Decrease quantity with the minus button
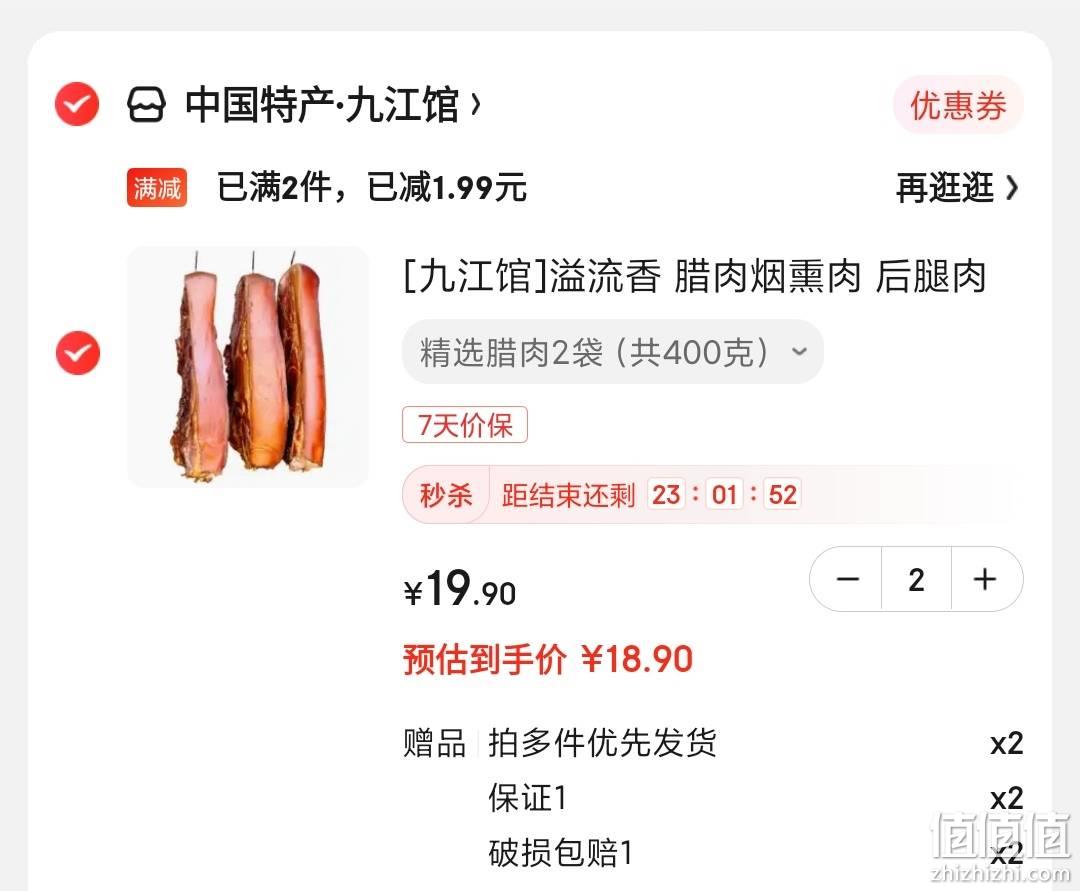The image size is (1080, 891). pyautogui.click(x=847, y=579)
